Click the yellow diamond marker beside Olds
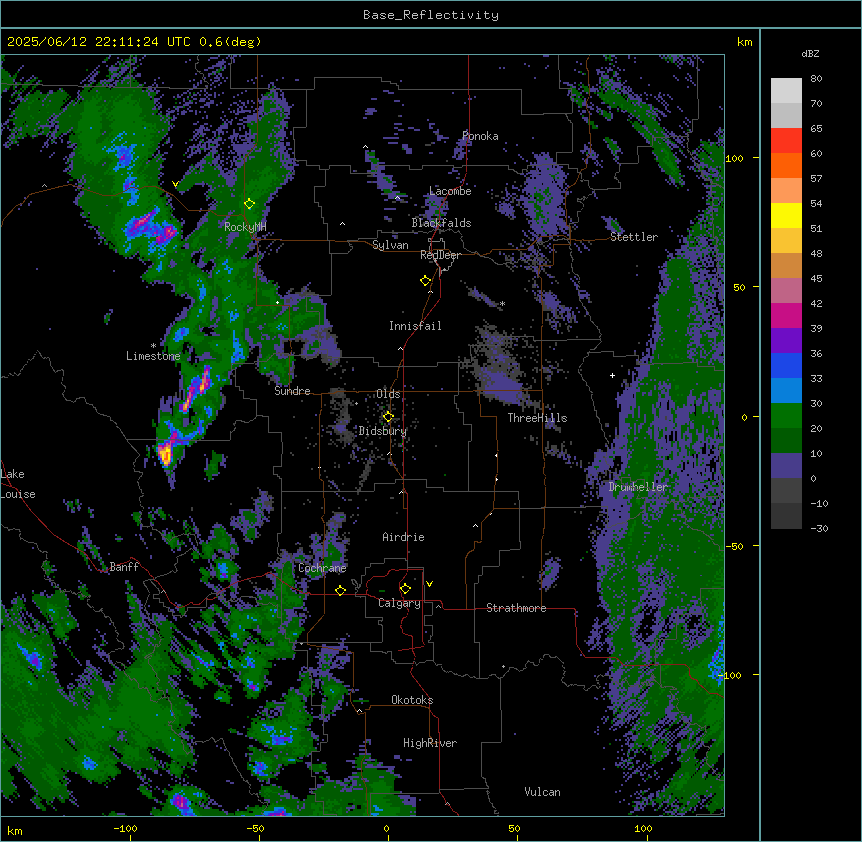 tap(388, 416)
